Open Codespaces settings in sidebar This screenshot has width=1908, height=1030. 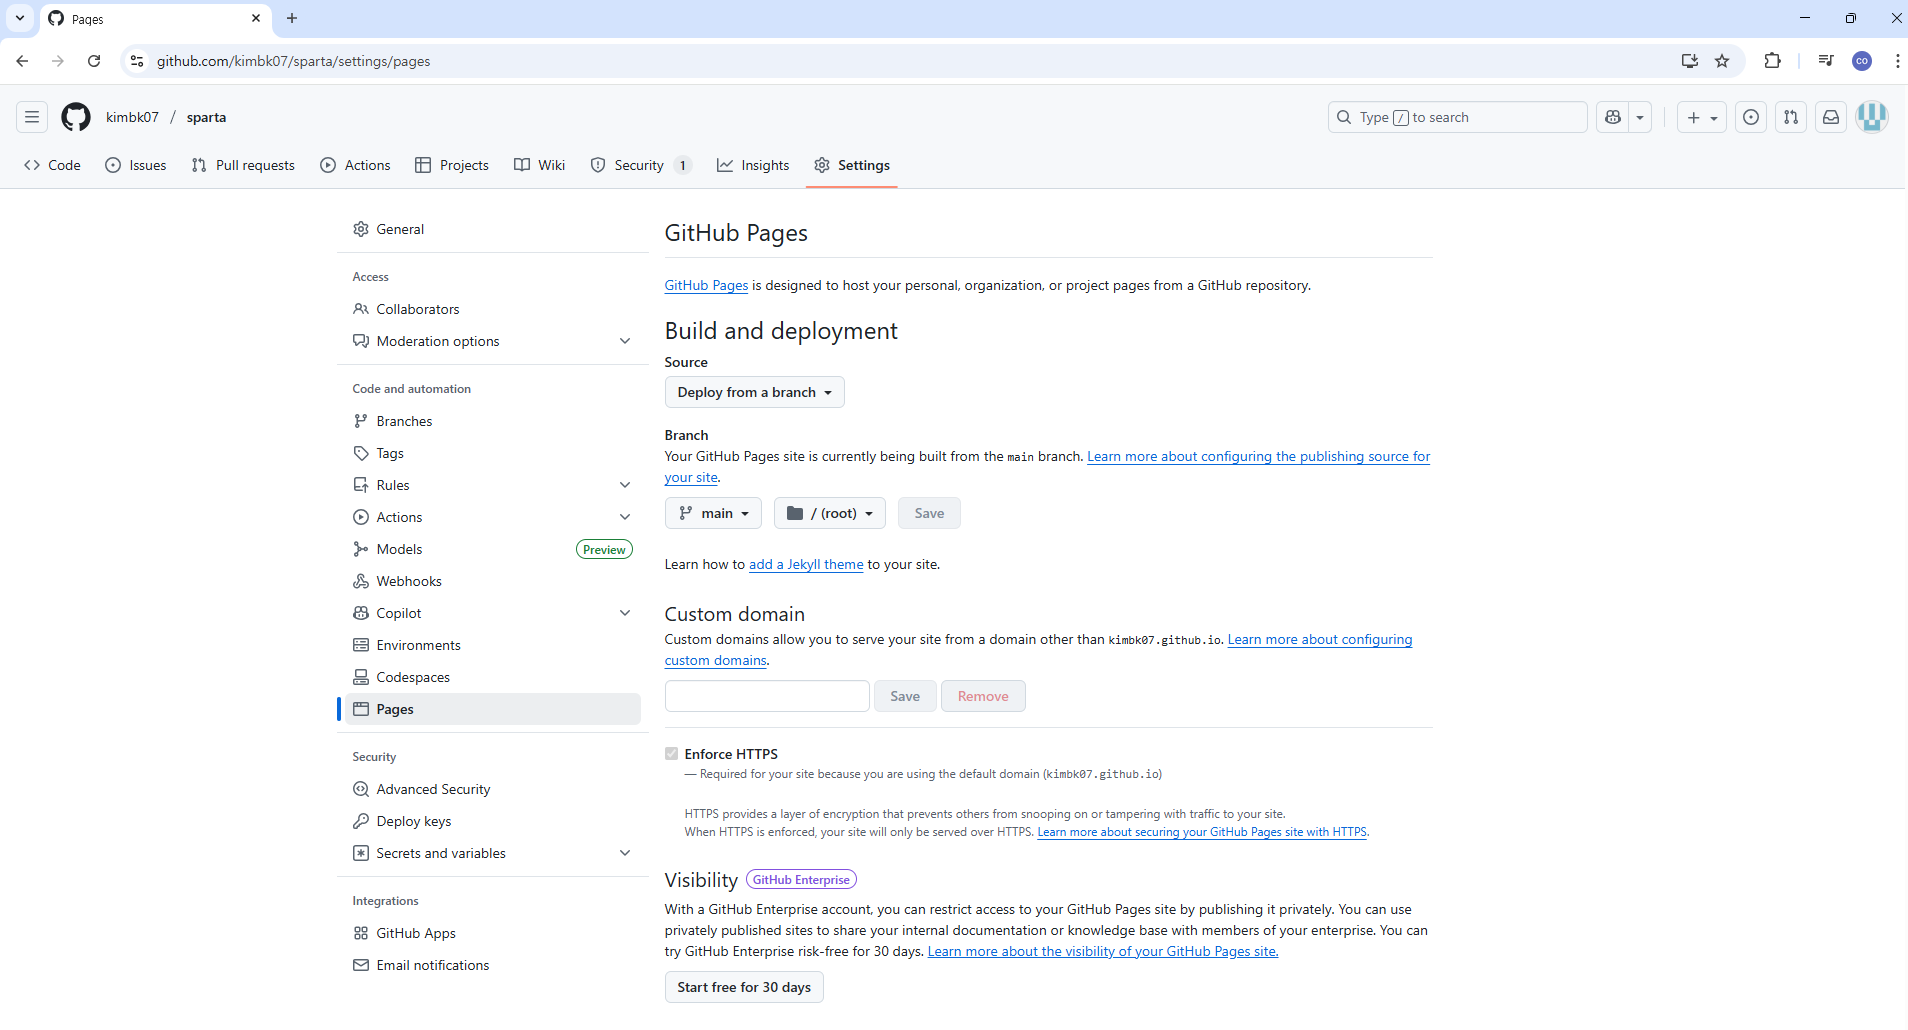point(493,677)
